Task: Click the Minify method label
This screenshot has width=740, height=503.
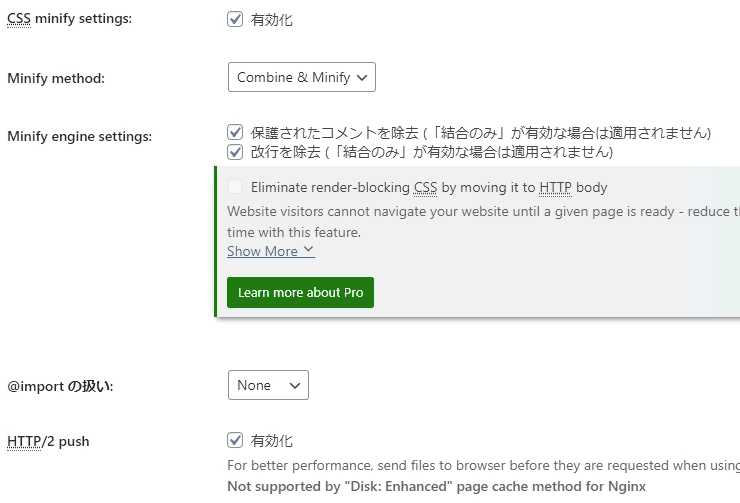Action: point(56,78)
